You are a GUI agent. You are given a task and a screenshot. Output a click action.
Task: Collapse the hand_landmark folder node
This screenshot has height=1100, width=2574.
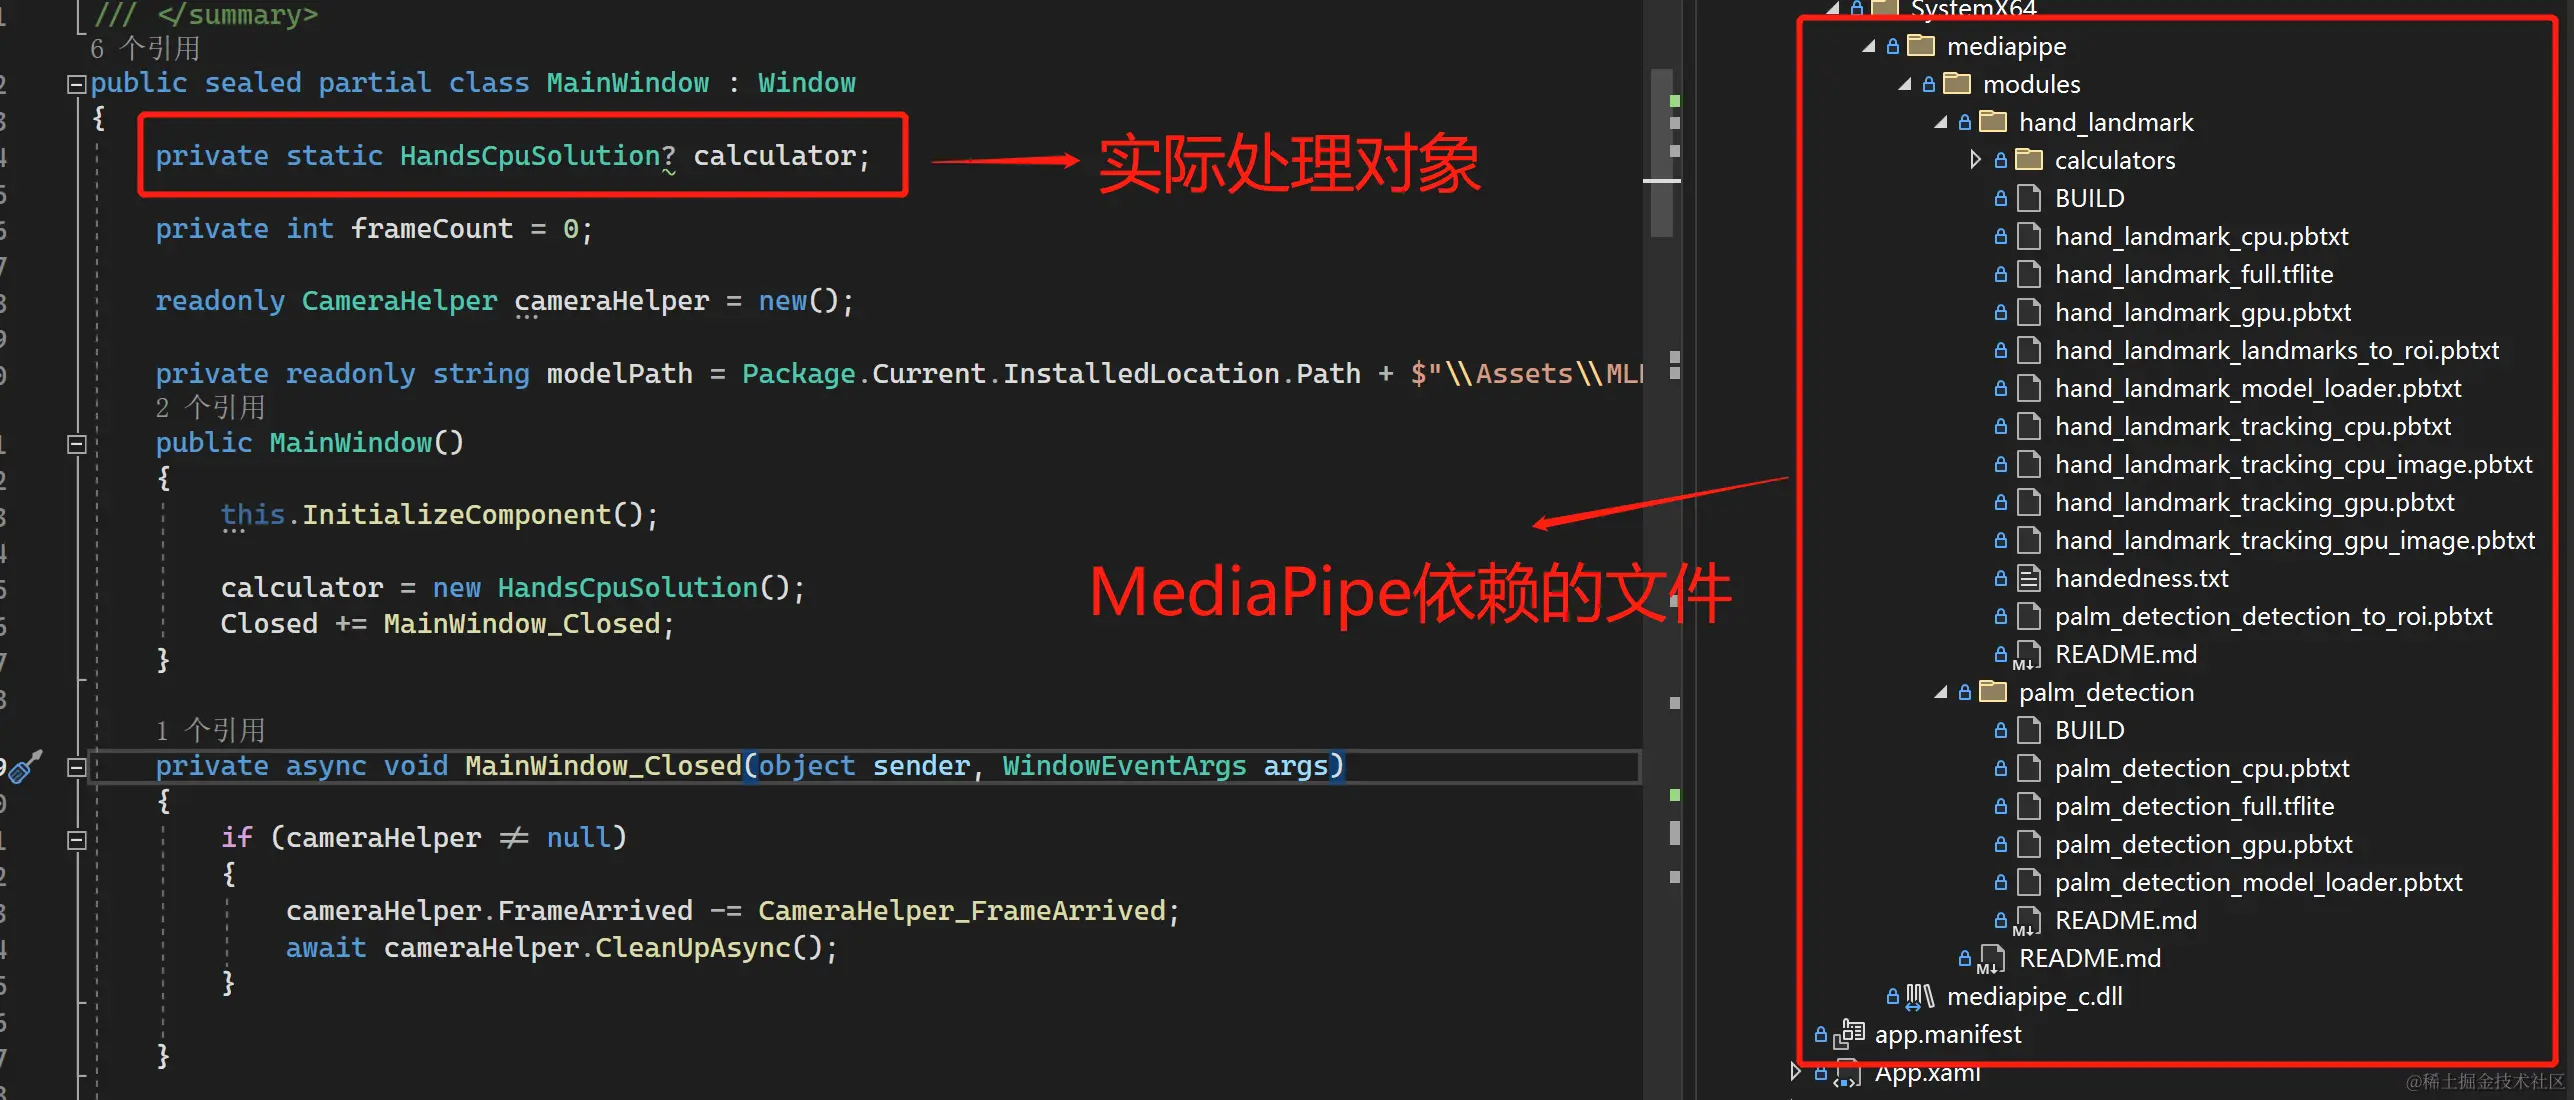pos(1940,121)
